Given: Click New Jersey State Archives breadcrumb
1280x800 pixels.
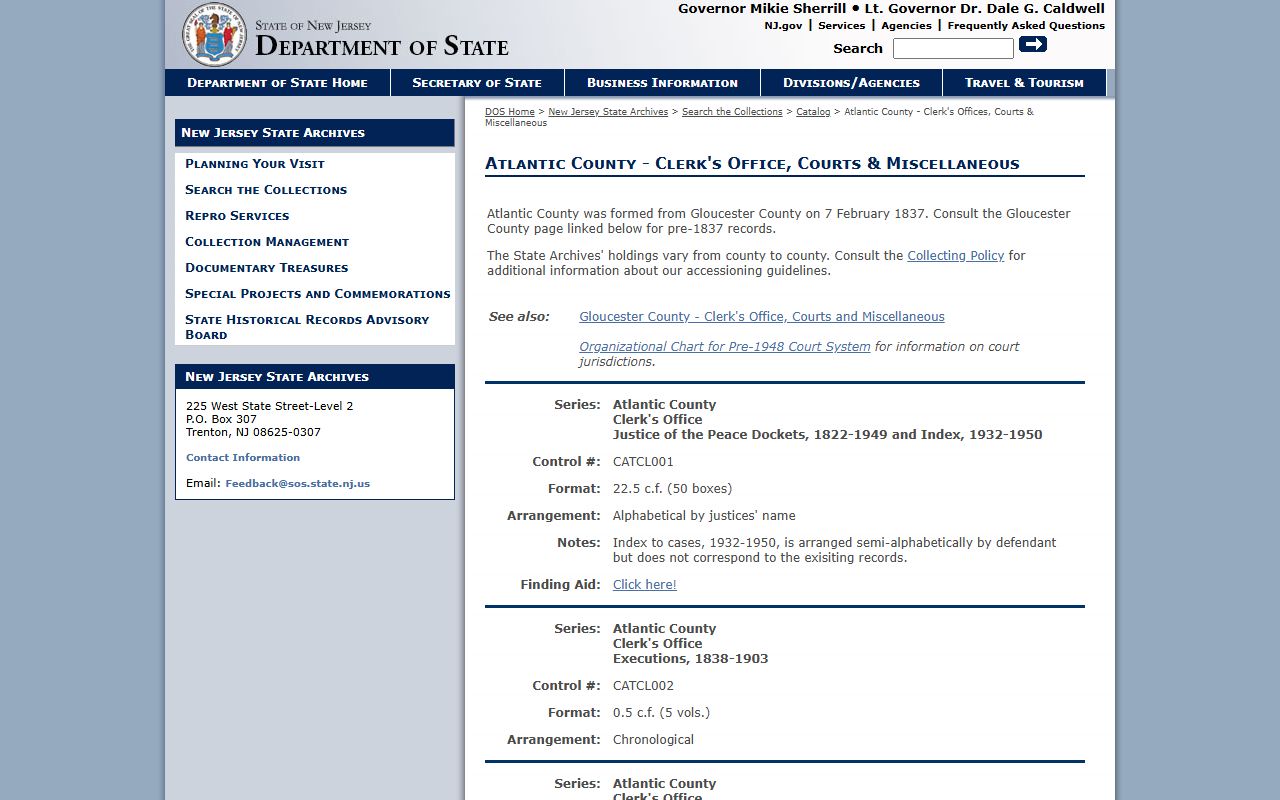Looking at the screenshot, I should click(x=608, y=112).
